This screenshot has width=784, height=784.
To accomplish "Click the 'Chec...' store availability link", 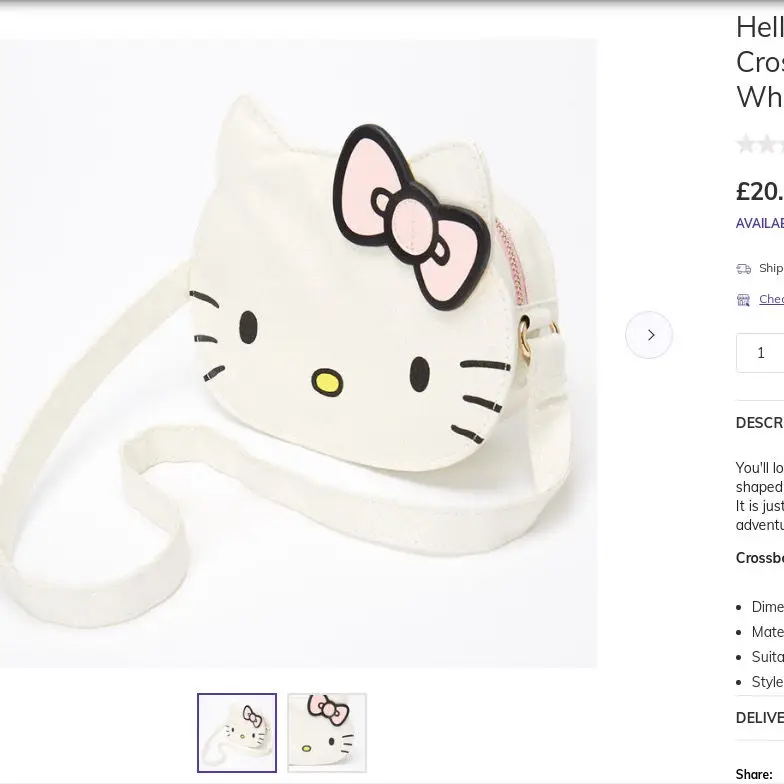I will click(771, 299).
